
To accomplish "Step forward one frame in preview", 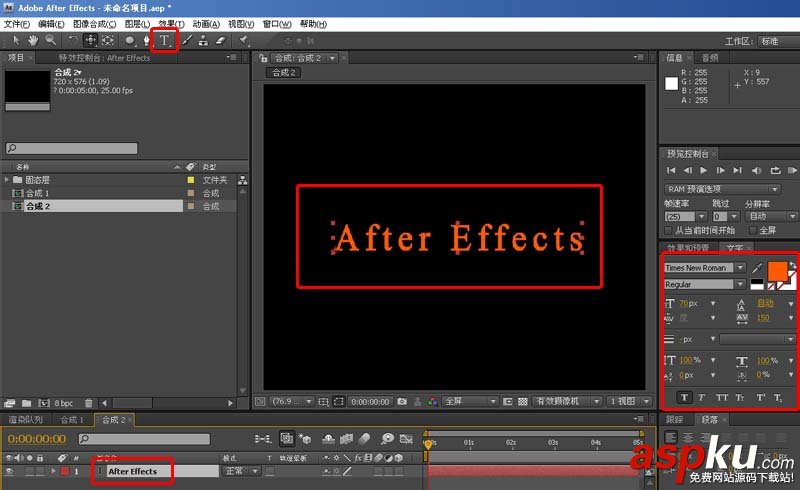I will 720,170.
